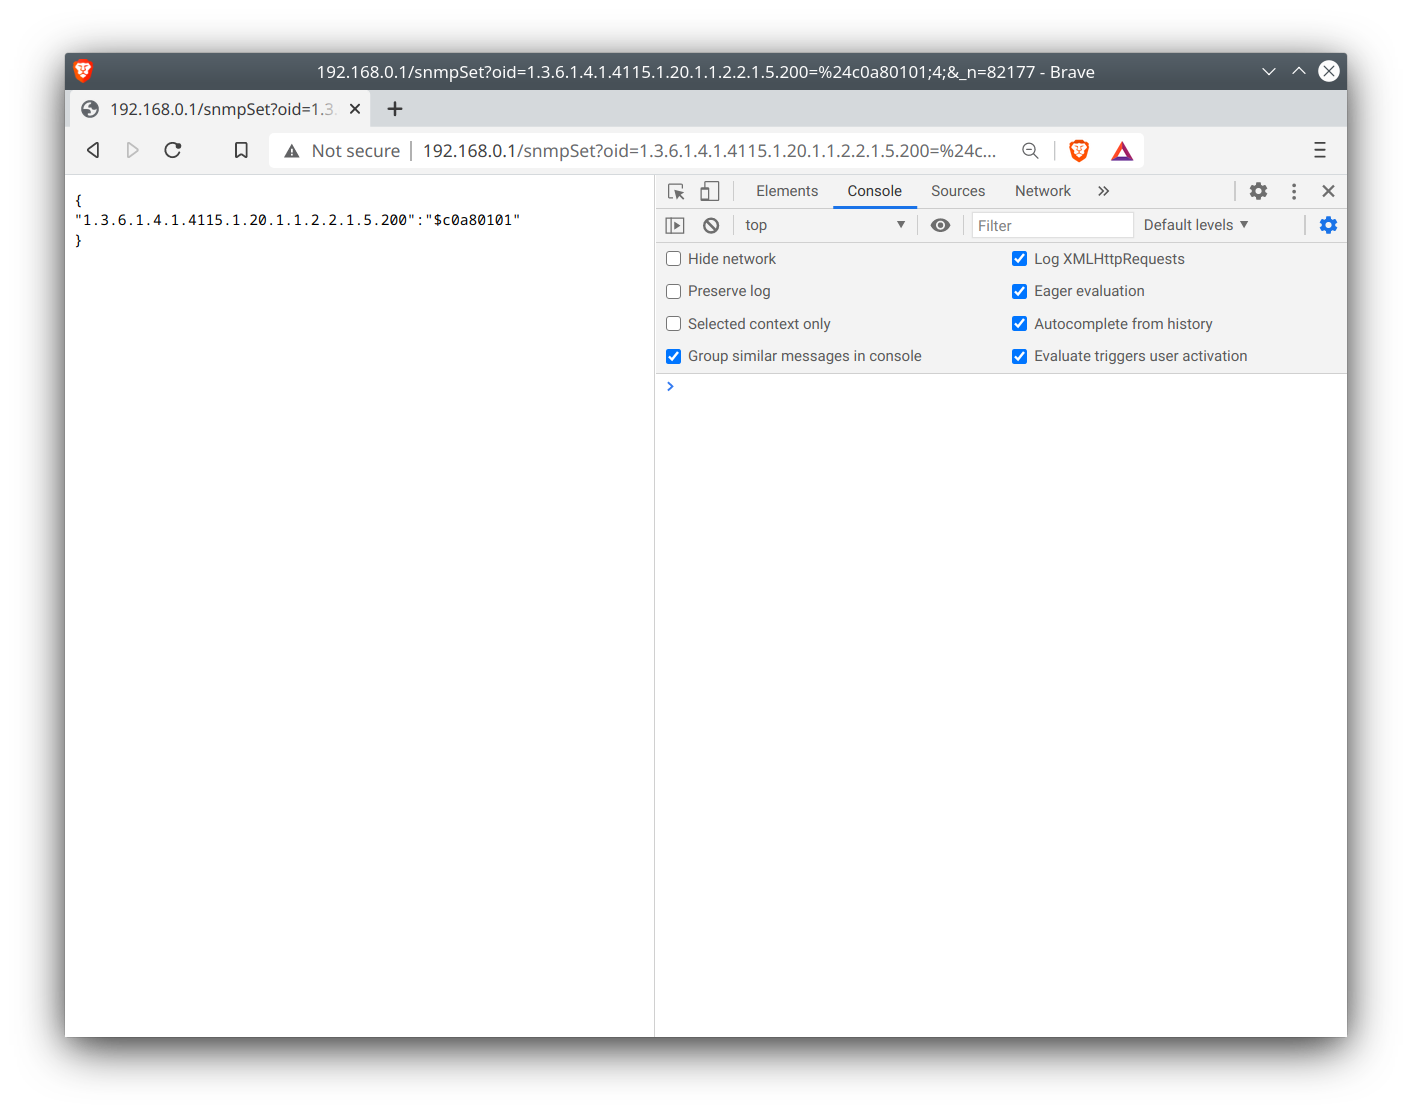Disable Log XMLHttpRequests
Image resolution: width=1412 pixels, height=1114 pixels.
pyautogui.click(x=1019, y=258)
